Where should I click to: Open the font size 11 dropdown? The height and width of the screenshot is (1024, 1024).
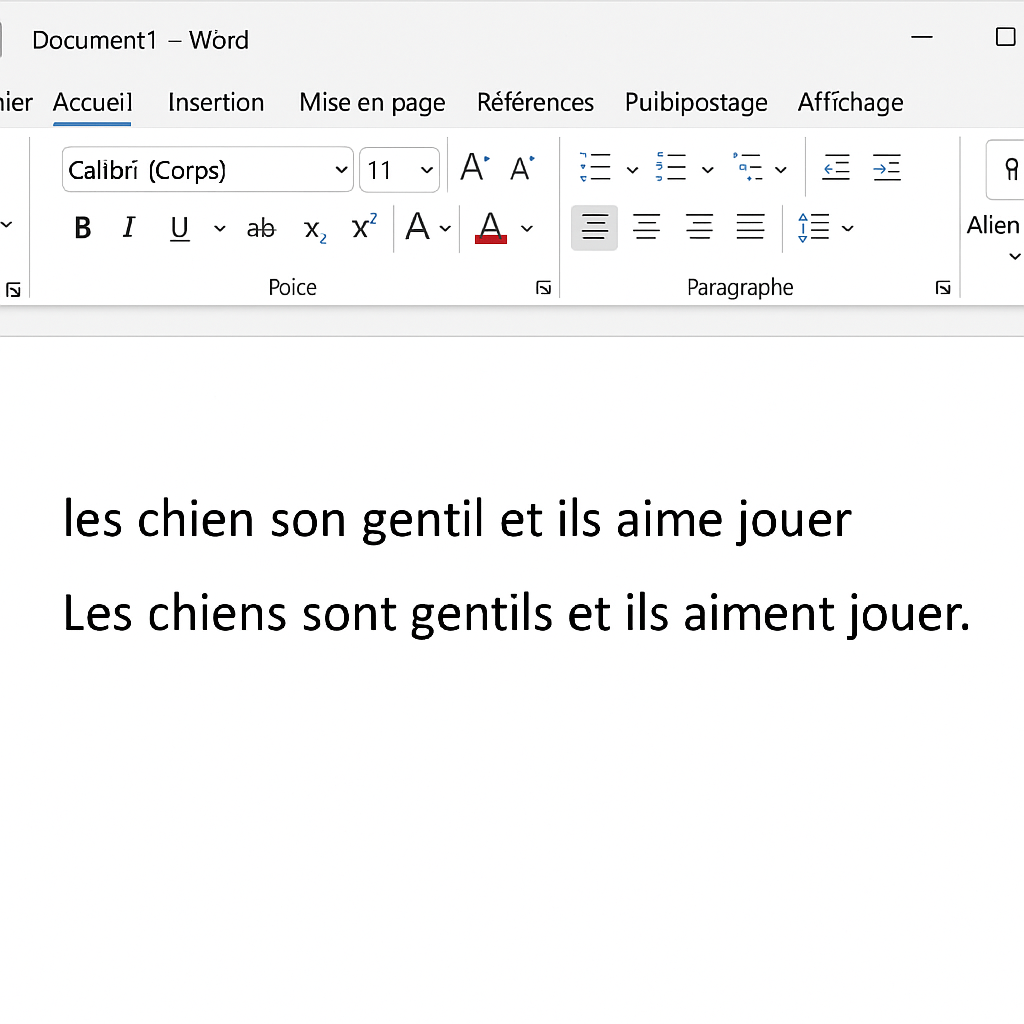(427, 170)
